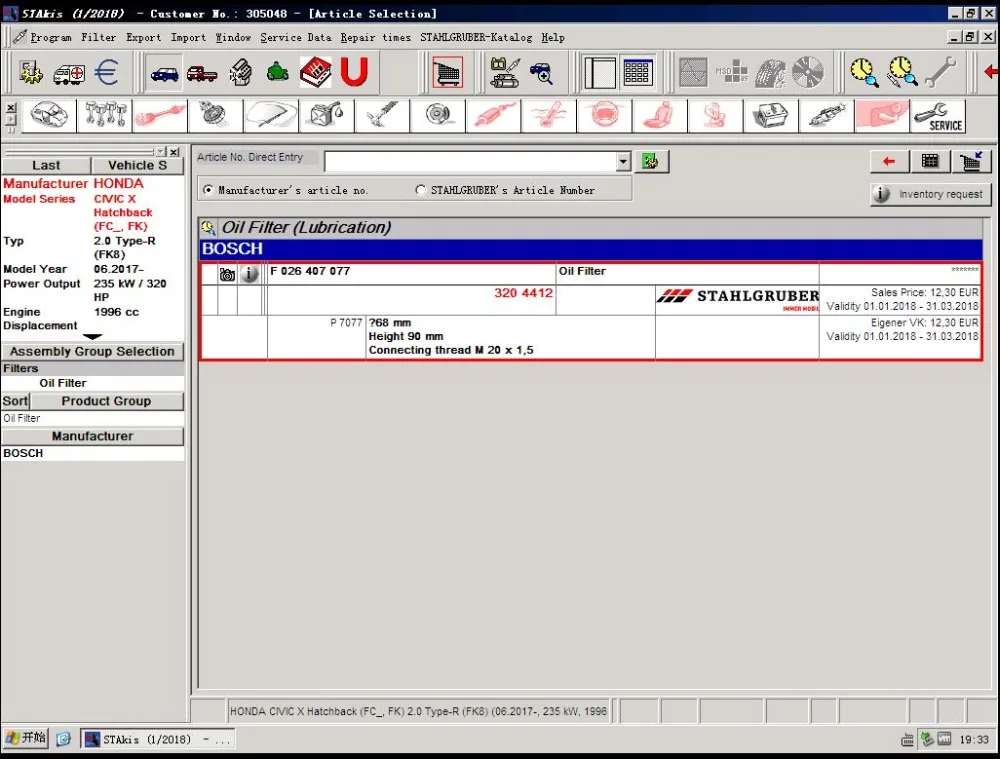This screenshot has height=759, width=1000.
Task: Open the Help menu
Action: (x=553, y=38)
